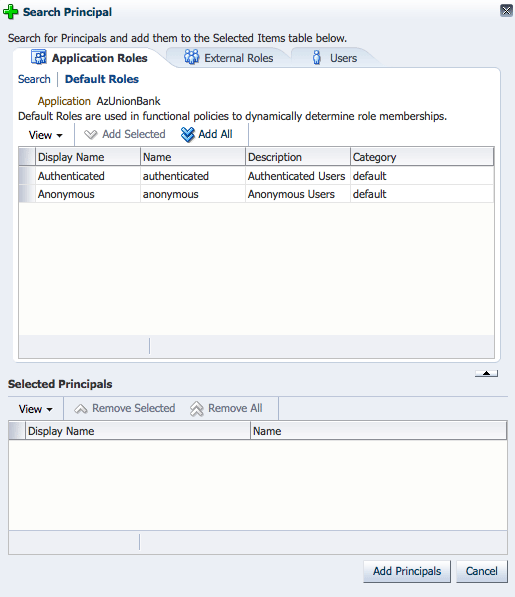Click the Add Principals button

pyautogui.click(x=407, y=571)
